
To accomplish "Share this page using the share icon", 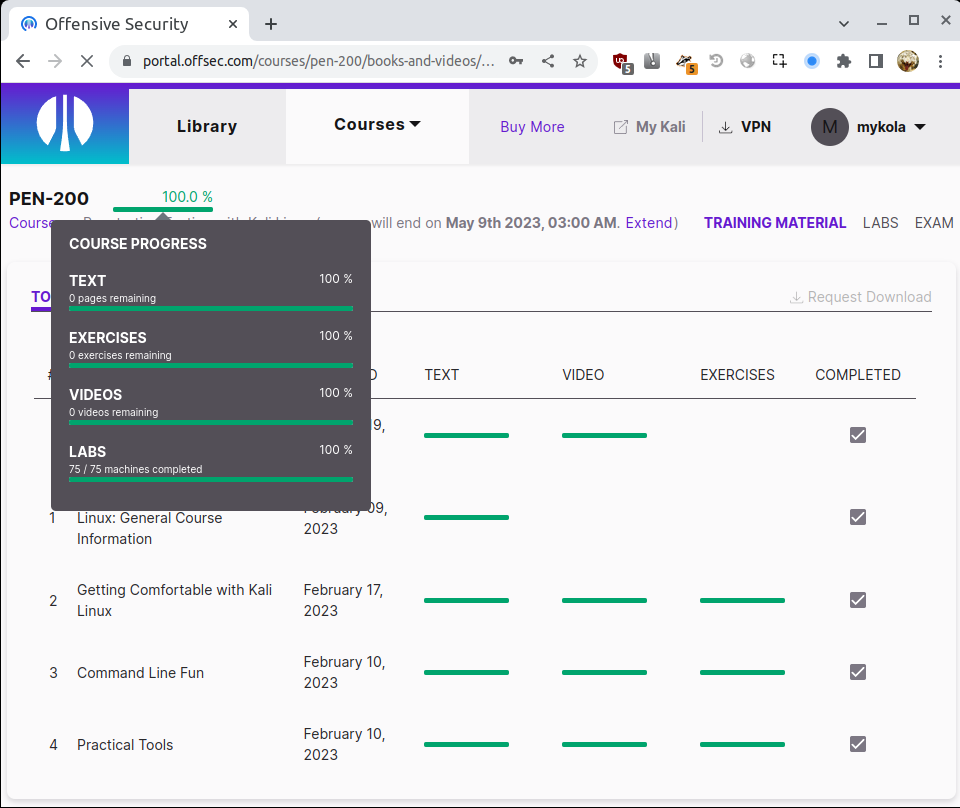I will (548, 61).
